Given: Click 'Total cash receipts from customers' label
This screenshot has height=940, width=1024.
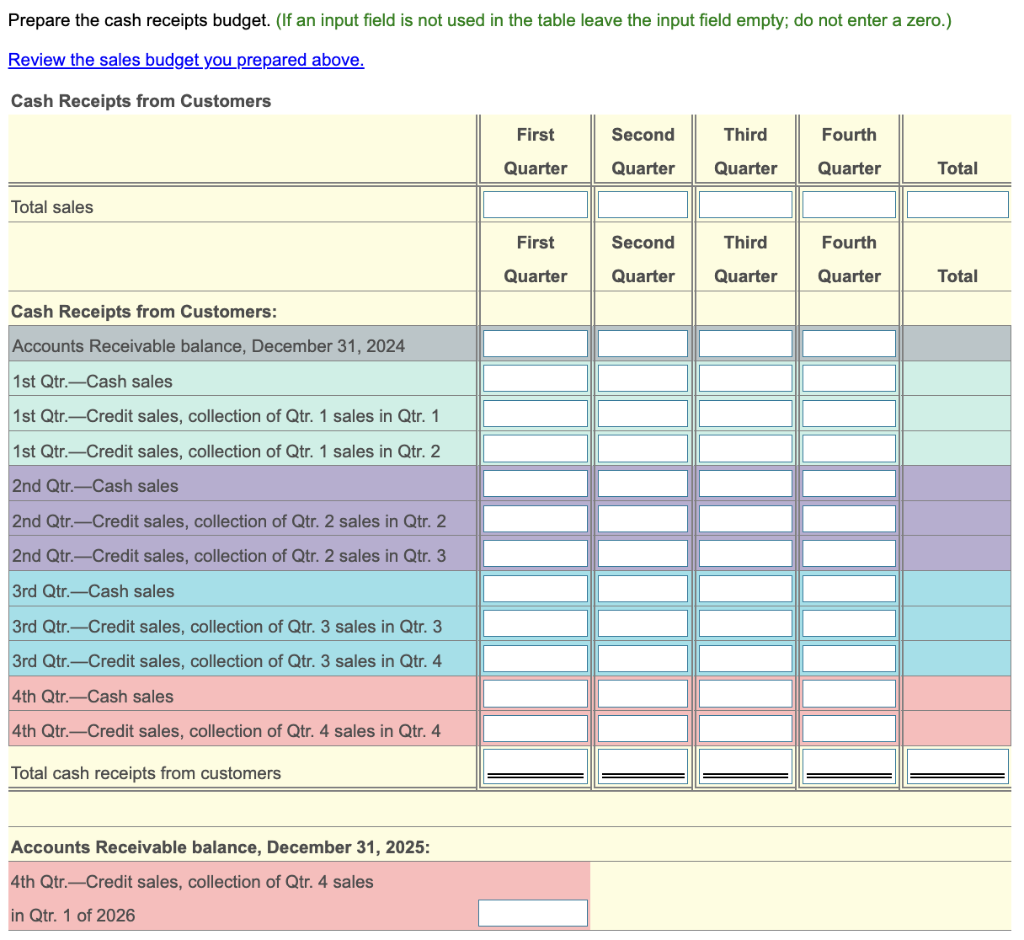Looking at the screenshot, I should pyautogui.click(x=146, y=773).
